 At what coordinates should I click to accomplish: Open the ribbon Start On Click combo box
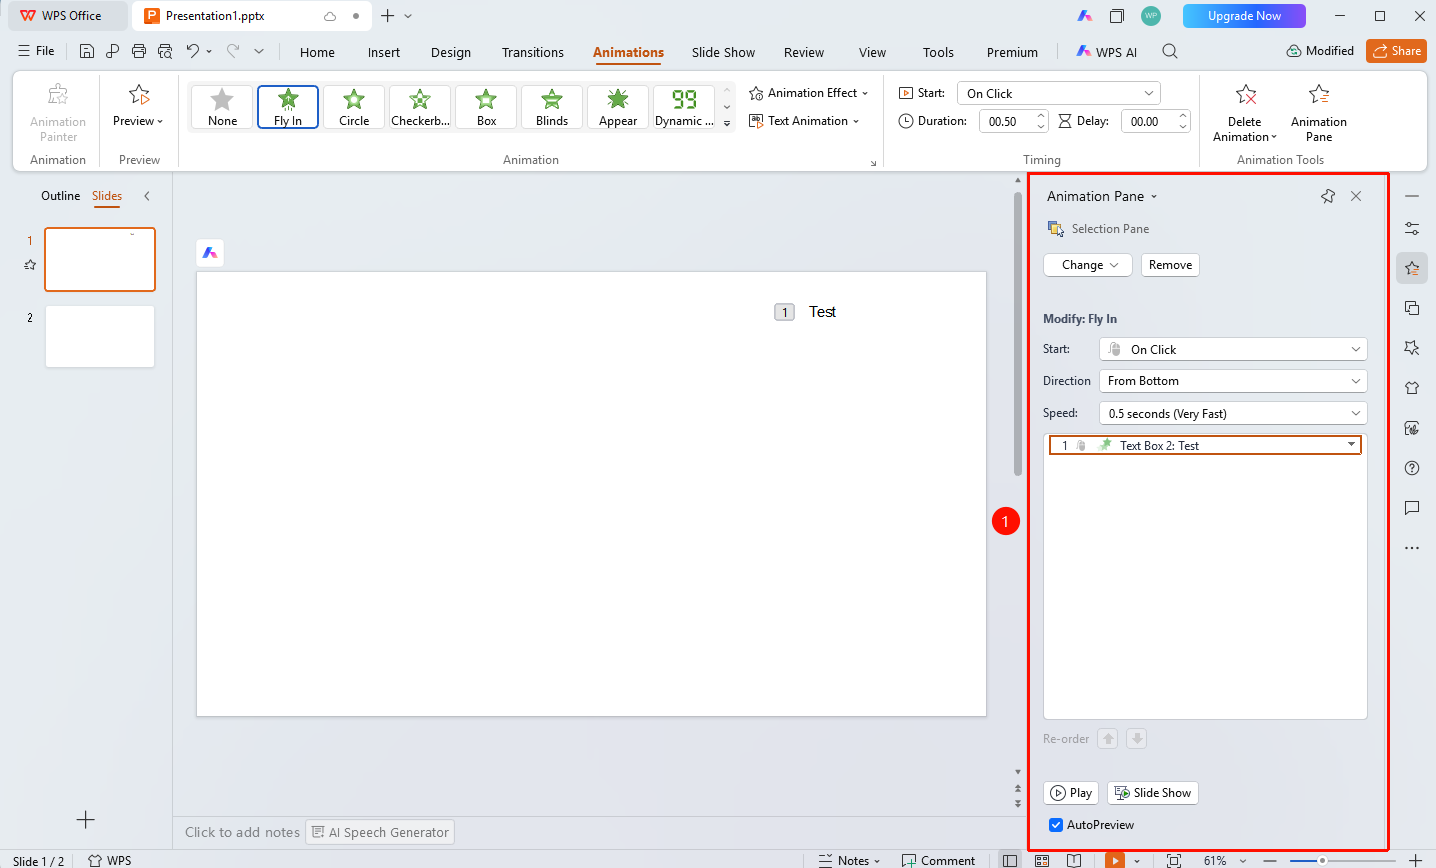tap(1059, 93)
